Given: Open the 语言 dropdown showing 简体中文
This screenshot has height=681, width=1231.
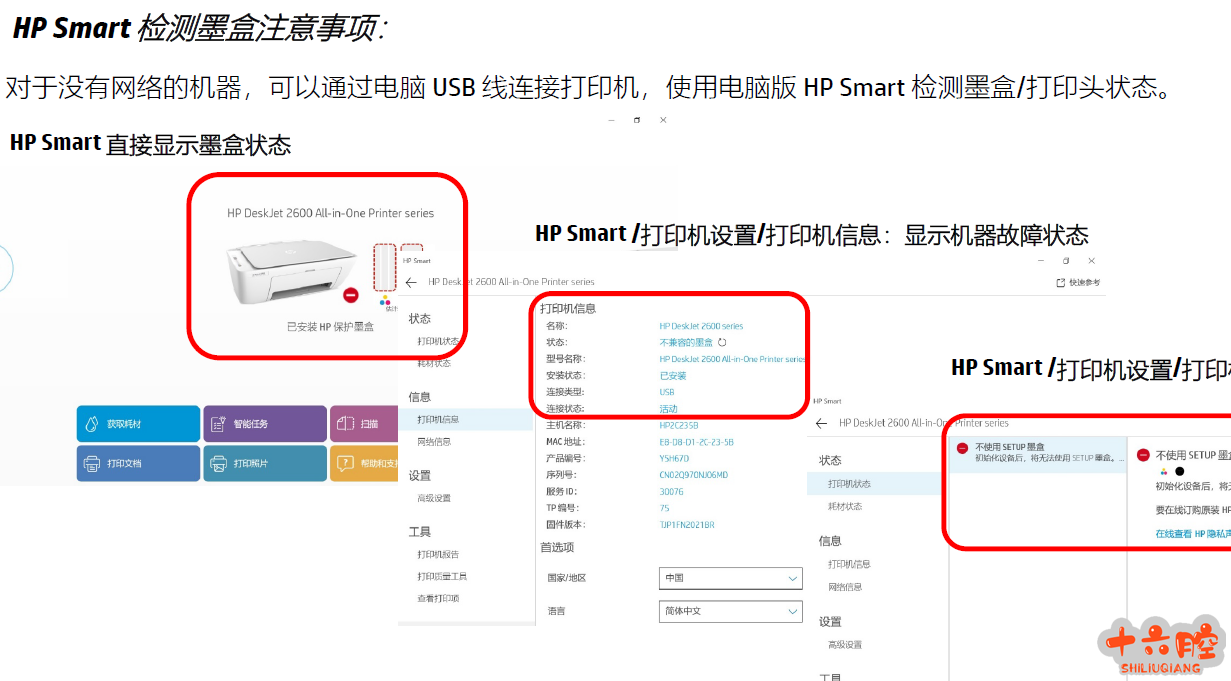Looking at the screenshot, I should pos(732,611).
